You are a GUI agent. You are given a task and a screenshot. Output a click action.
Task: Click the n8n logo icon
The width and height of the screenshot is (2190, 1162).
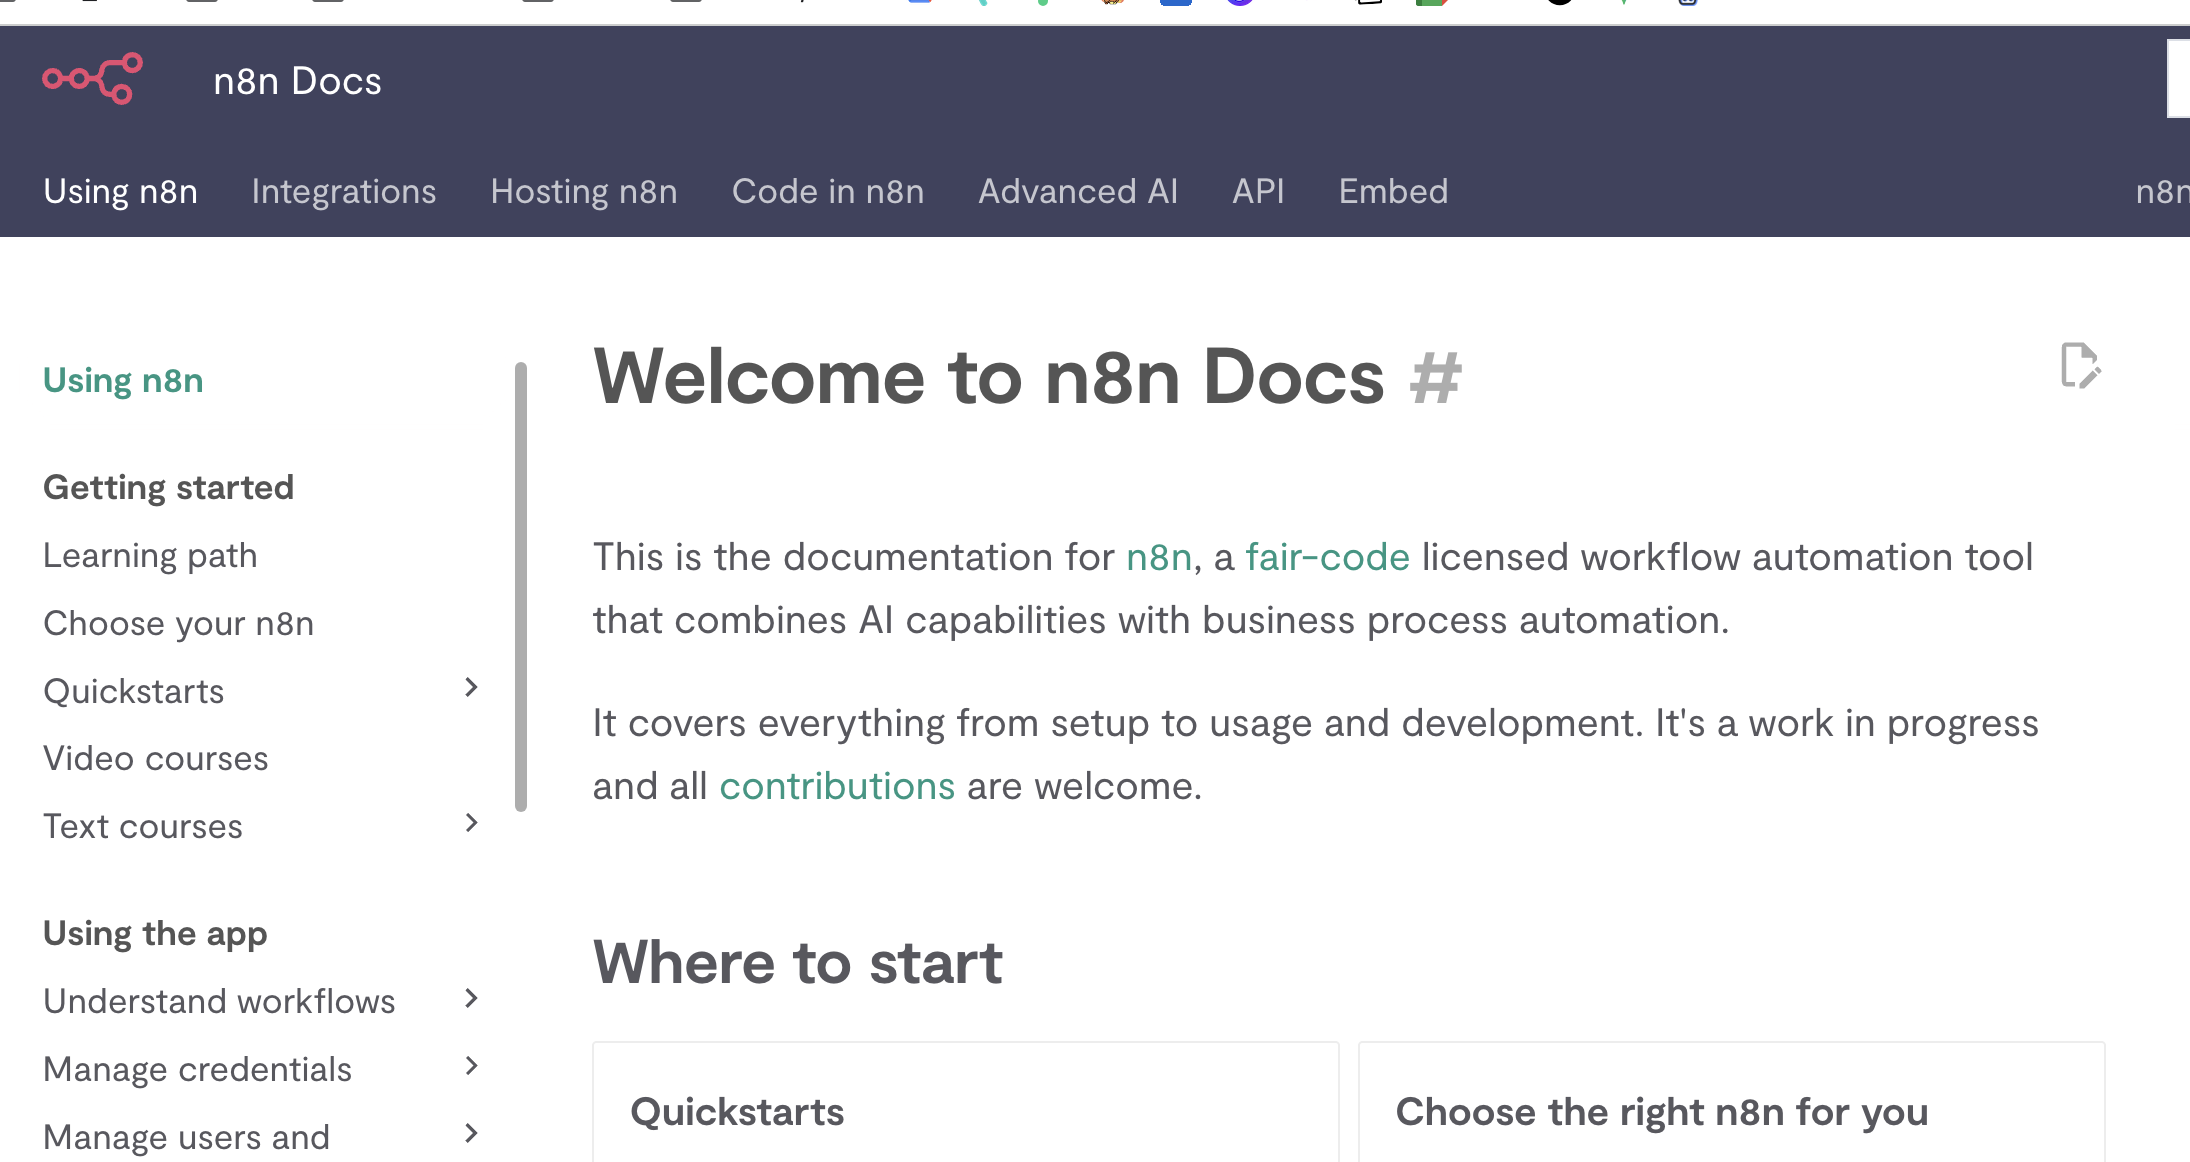coord(92,79)
